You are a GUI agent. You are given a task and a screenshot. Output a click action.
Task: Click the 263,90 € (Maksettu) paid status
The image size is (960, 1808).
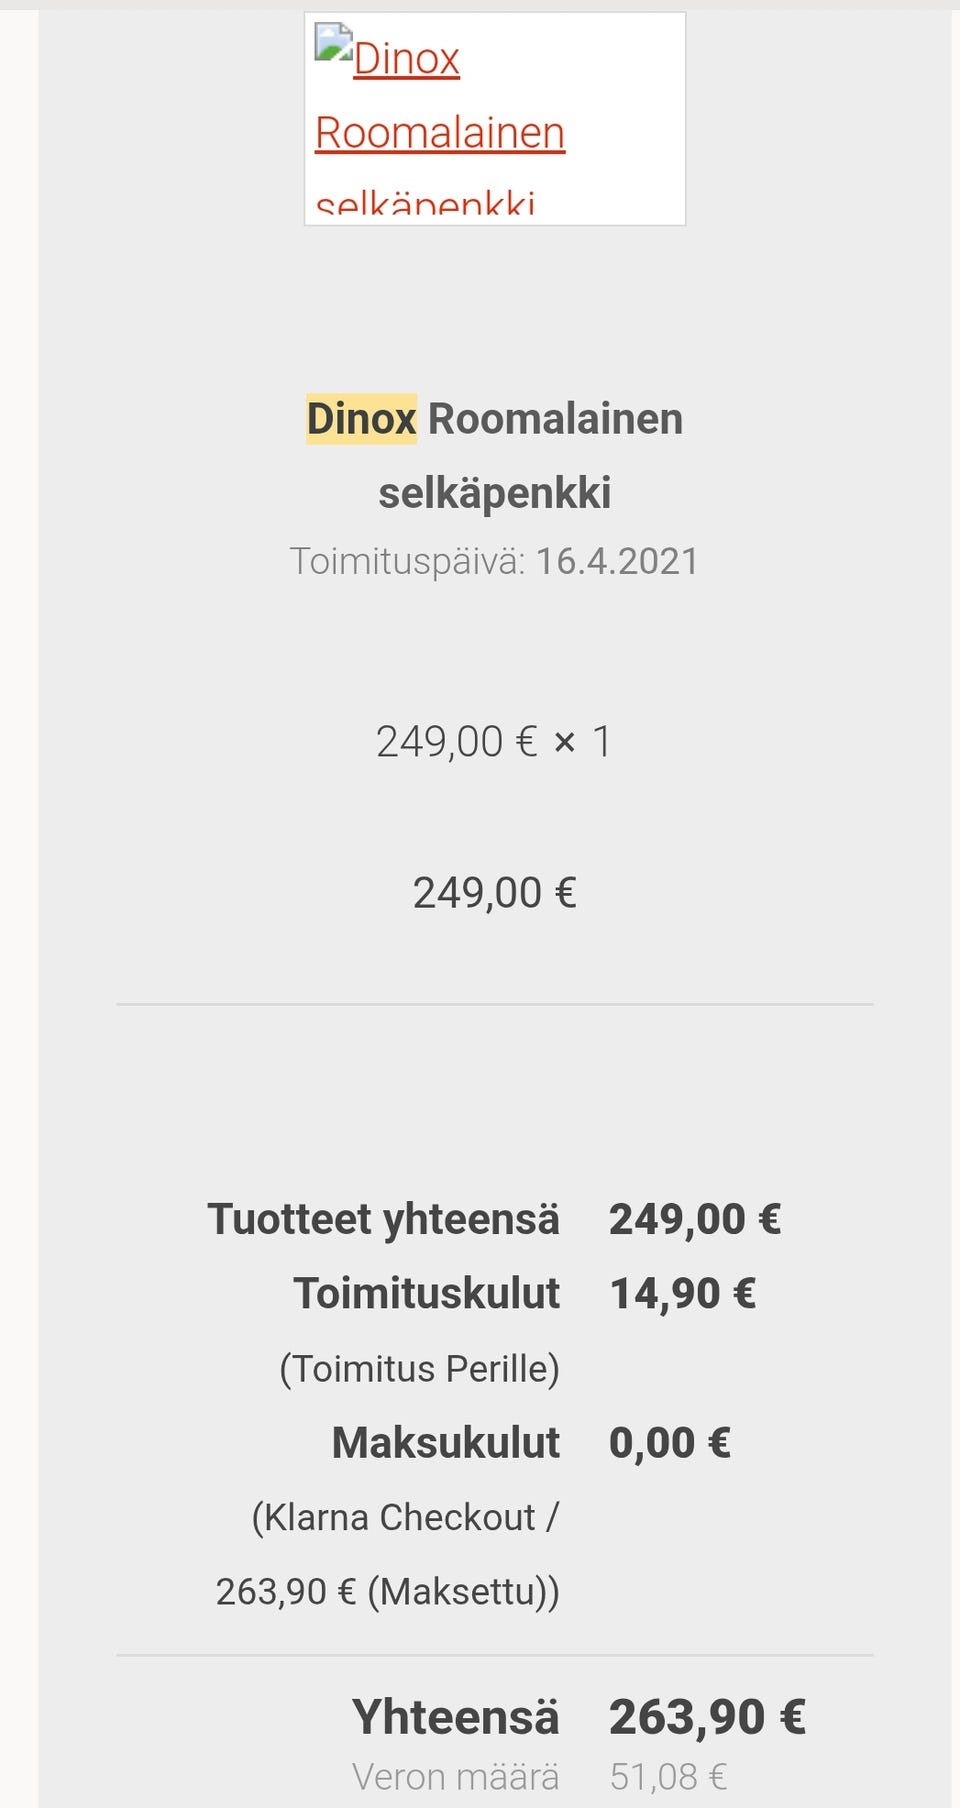[x=388, y=1592]
